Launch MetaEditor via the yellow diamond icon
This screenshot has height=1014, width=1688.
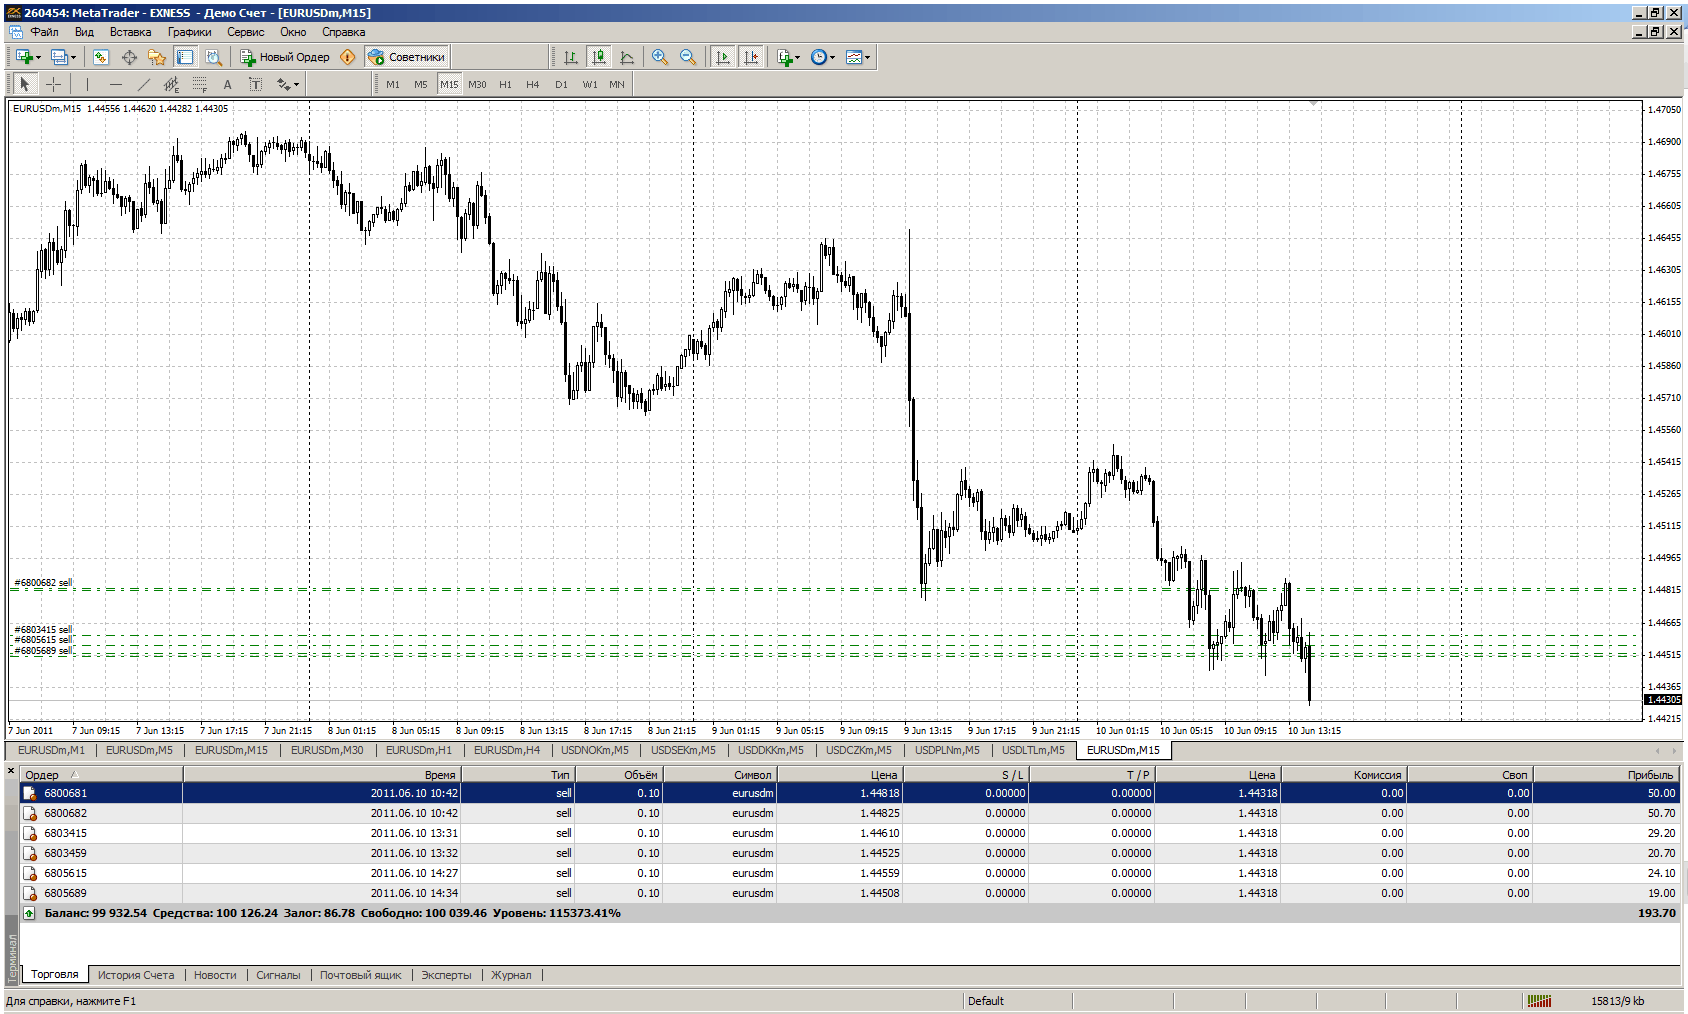347,57
